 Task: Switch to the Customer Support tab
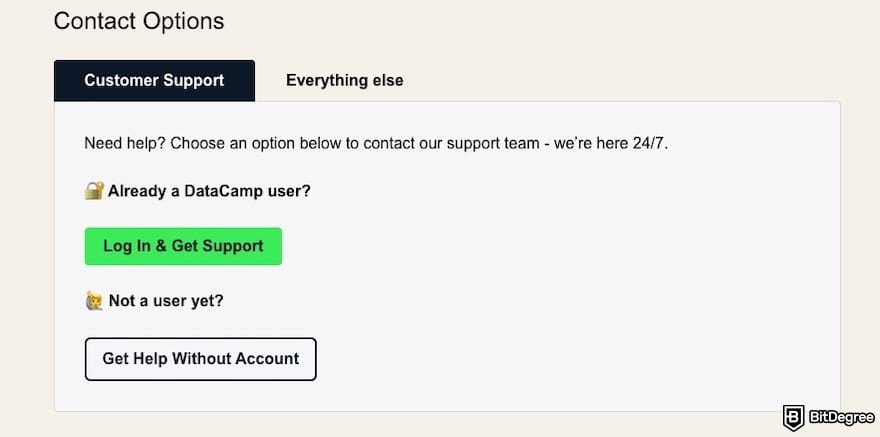[154, 81]
